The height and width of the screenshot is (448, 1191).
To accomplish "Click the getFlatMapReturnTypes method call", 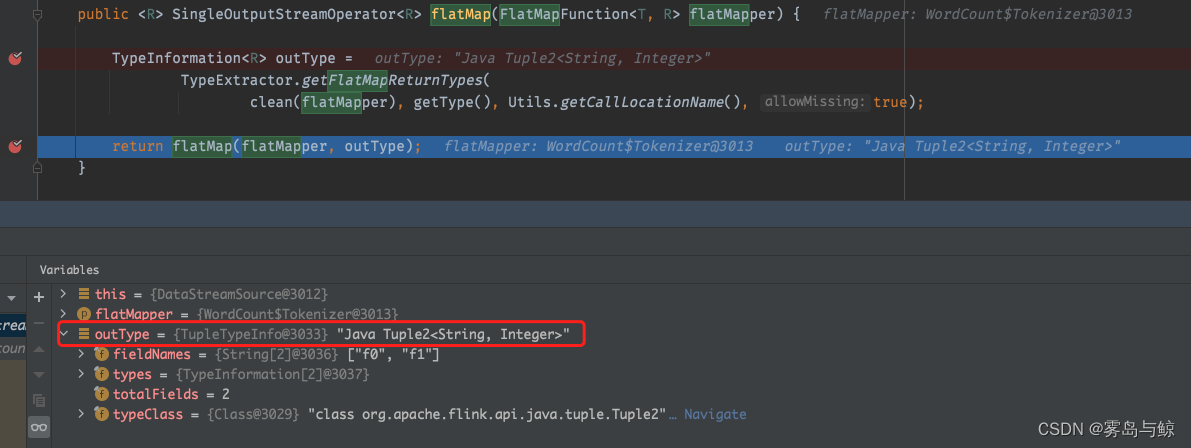I will tap(393, 80).
